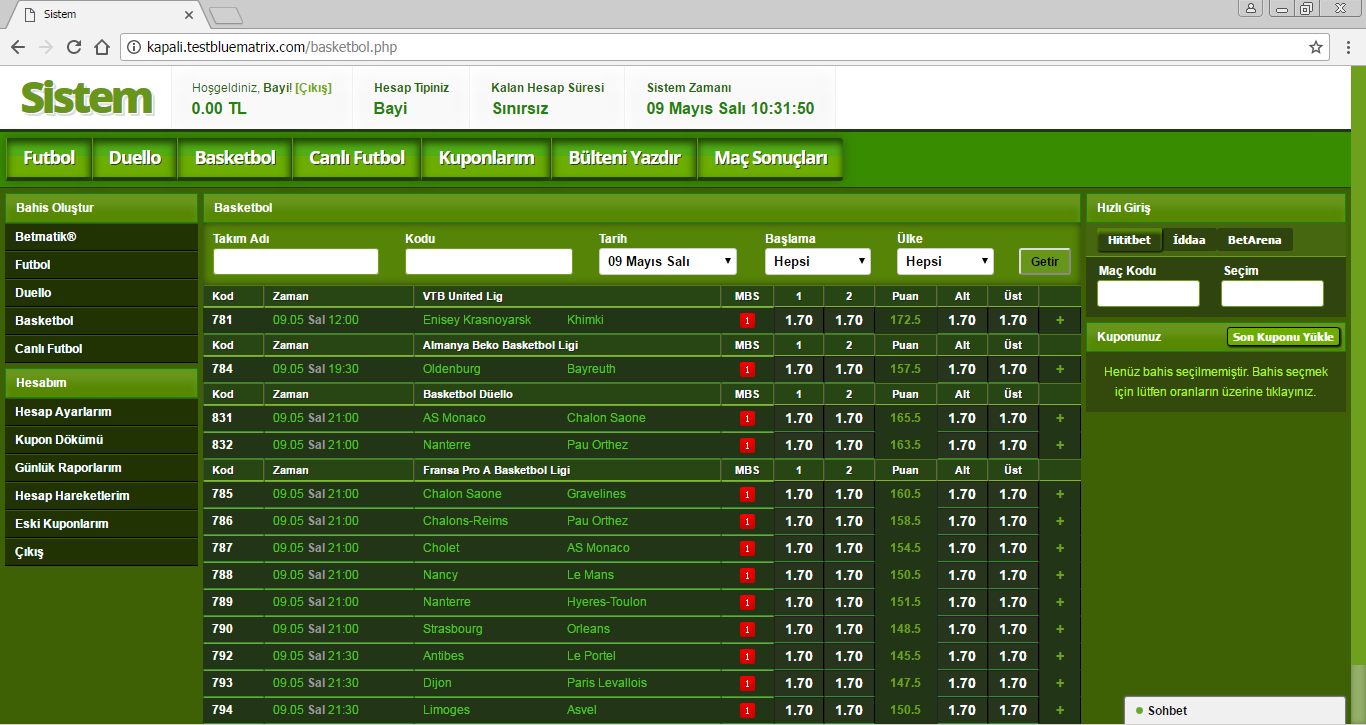Expand plus icon for match code 832

1060,445
